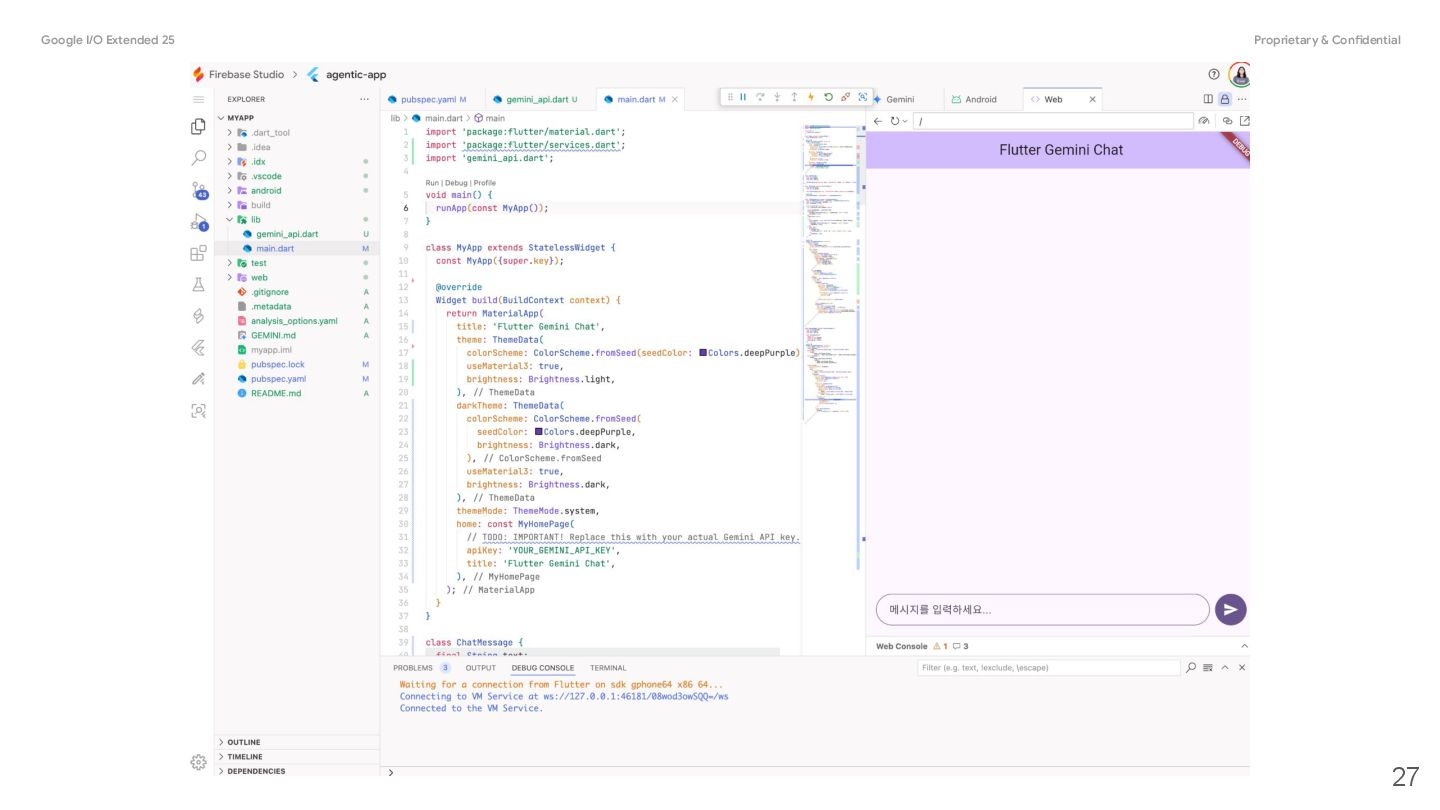The width and height of the screenshot is (1440, 810).
Task: Pause execution in the debug toolbar
Action: tap(743, 97)
